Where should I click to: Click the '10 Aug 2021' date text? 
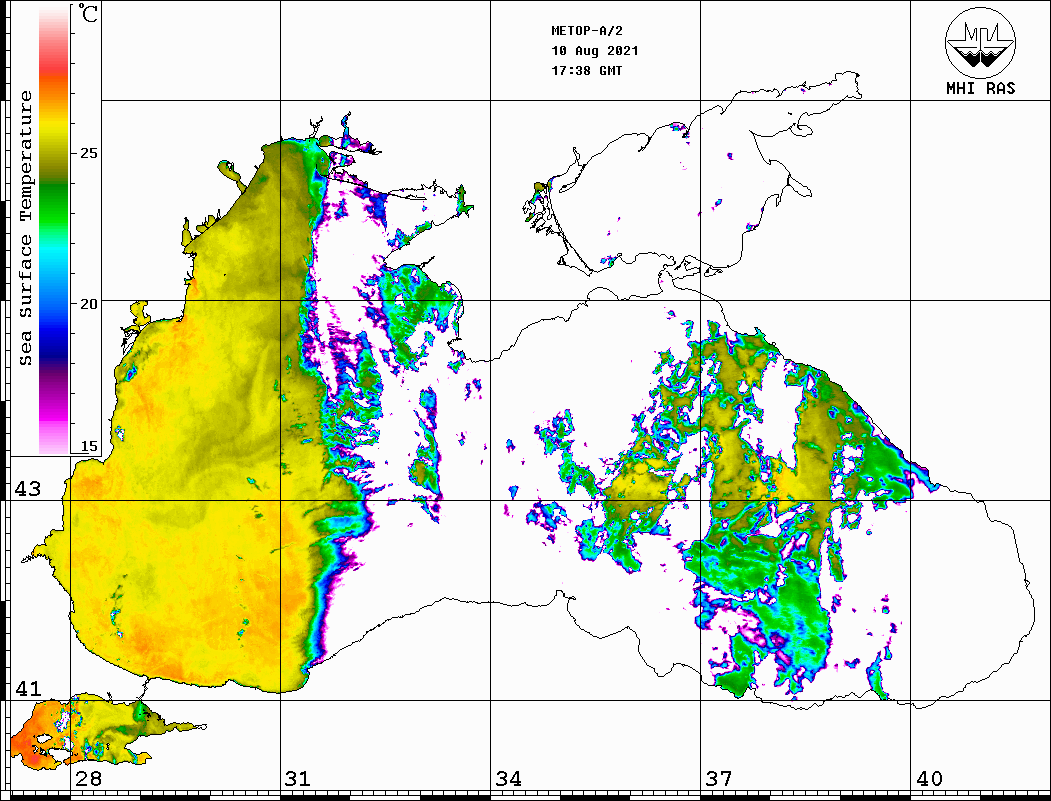coord(595,51)
